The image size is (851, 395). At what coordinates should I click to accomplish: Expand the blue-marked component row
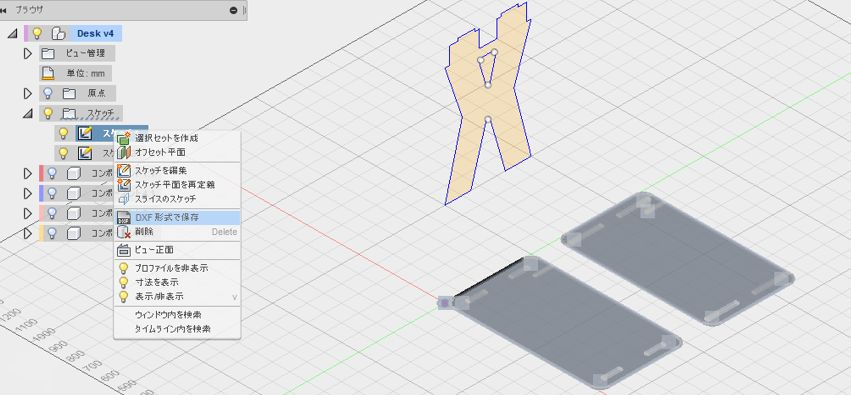(28, 194)
